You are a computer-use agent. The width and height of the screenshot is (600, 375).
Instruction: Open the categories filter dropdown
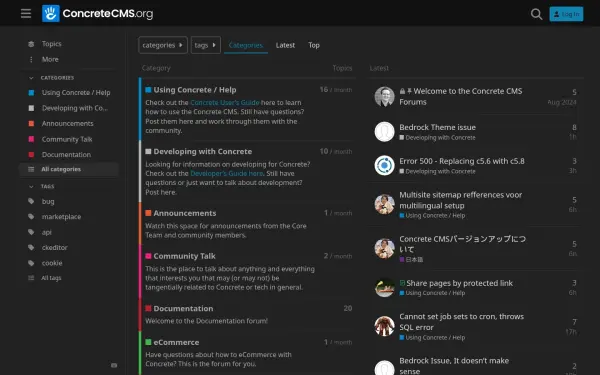click(x=163, y=45)
